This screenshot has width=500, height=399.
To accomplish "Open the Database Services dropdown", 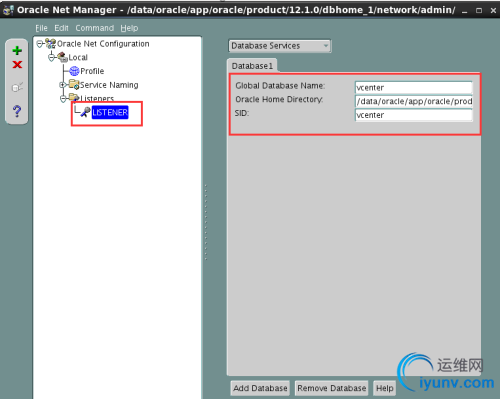I will [280, 46].
